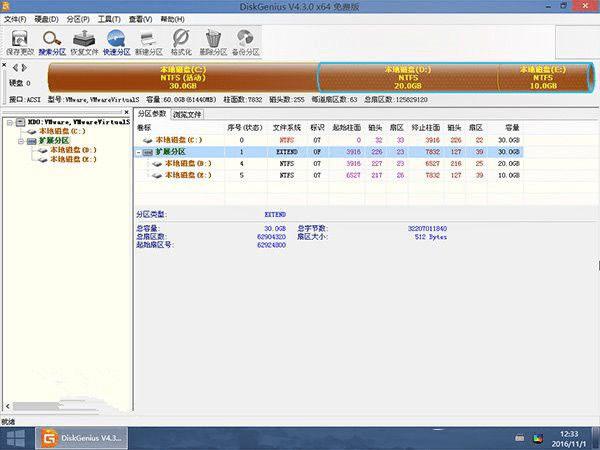This screenshot has width=600, height=450.
Task: Click the 本地磁盘(E:) row in partition table
Action: click(x=329, y=175)
